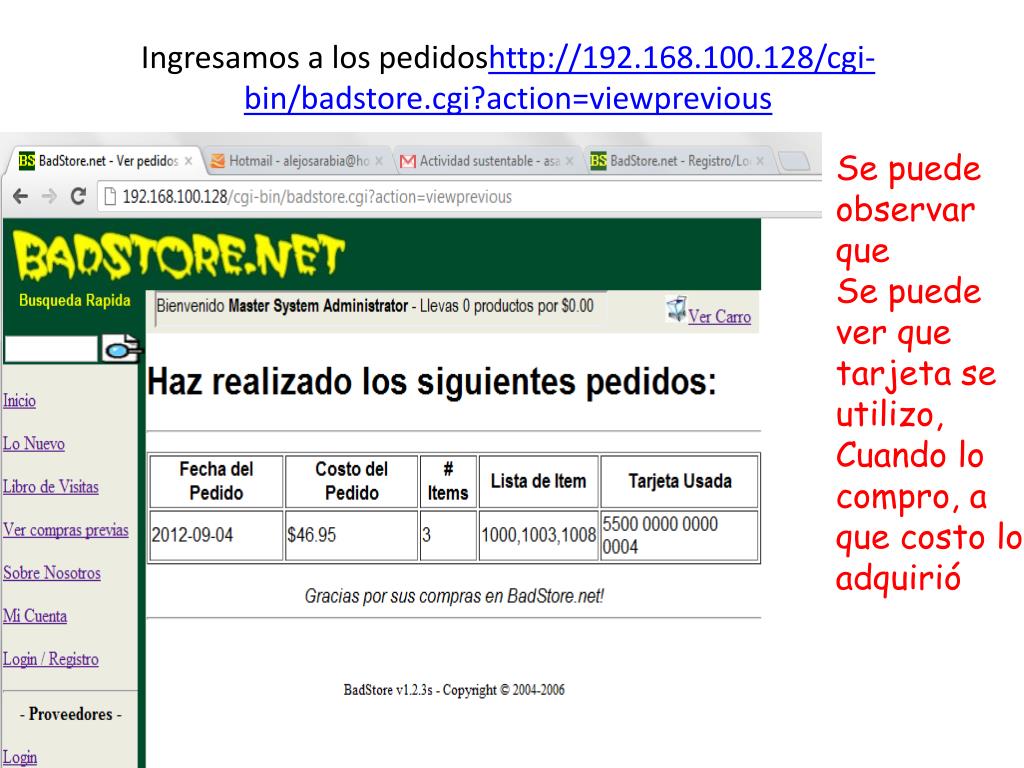Click the address bar URL field

click(x=457, y=197)
